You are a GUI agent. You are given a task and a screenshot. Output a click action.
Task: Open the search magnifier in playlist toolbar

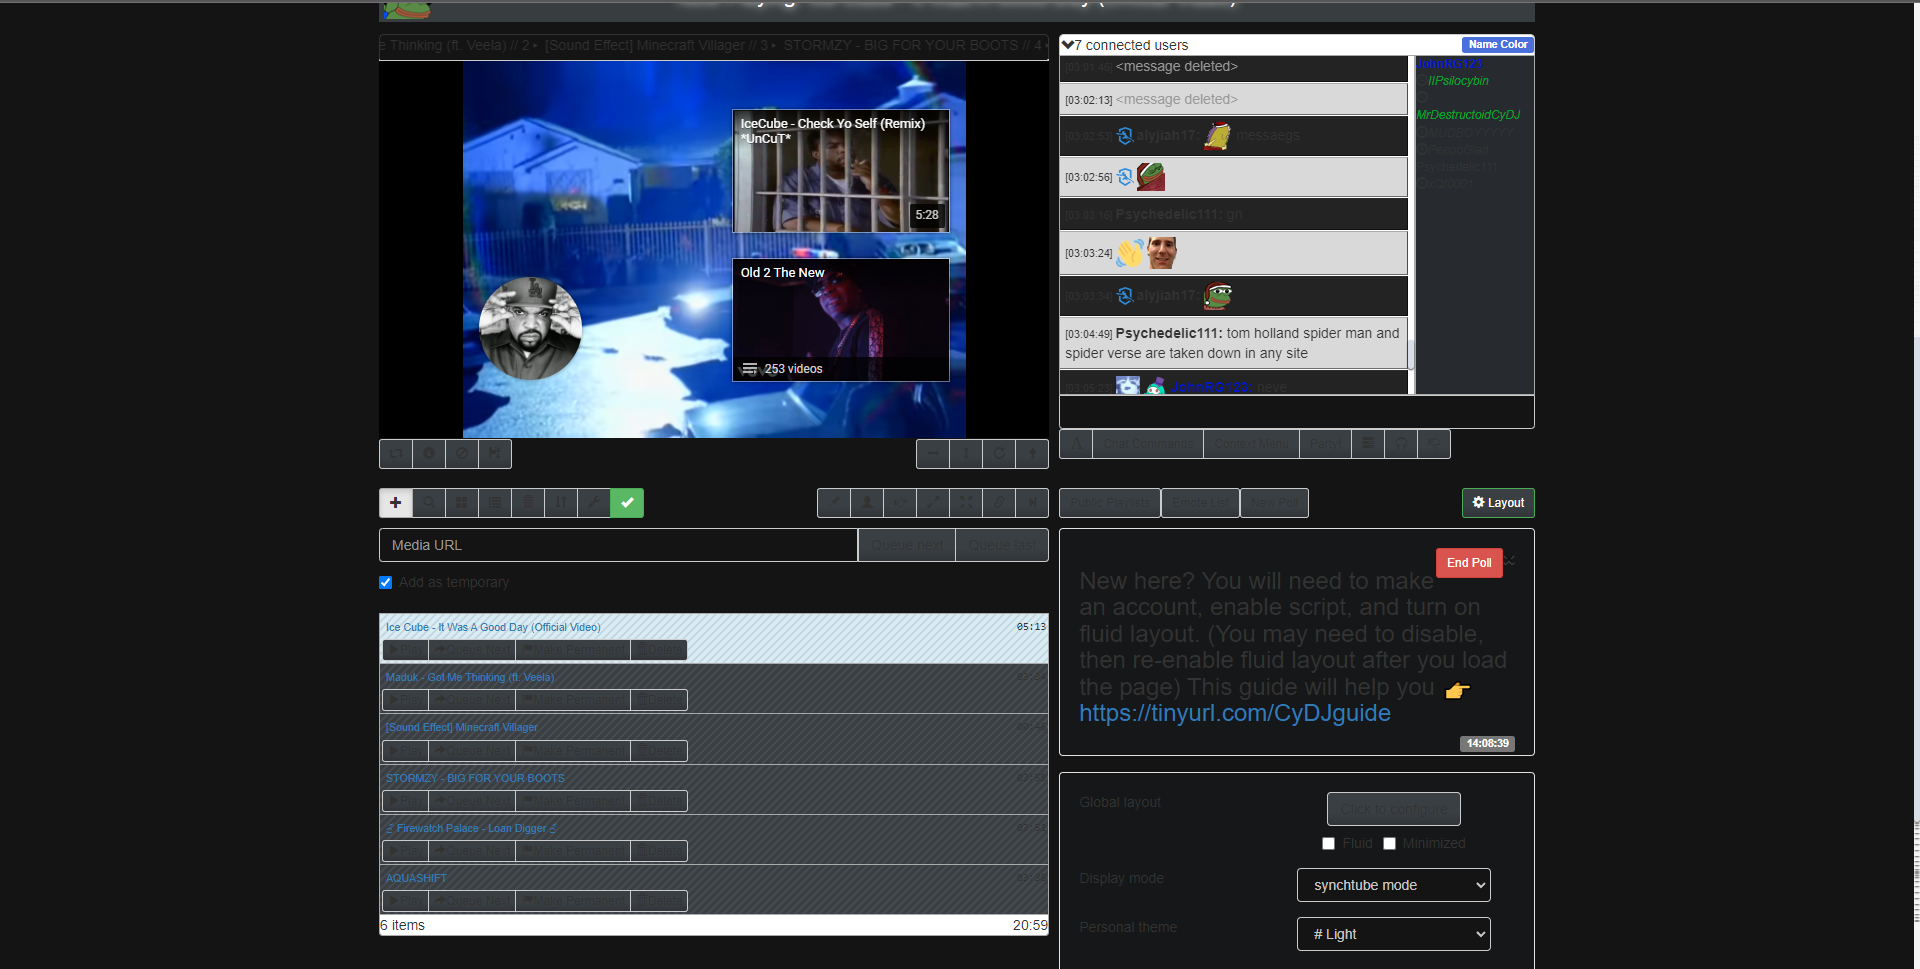coord(429,503)
